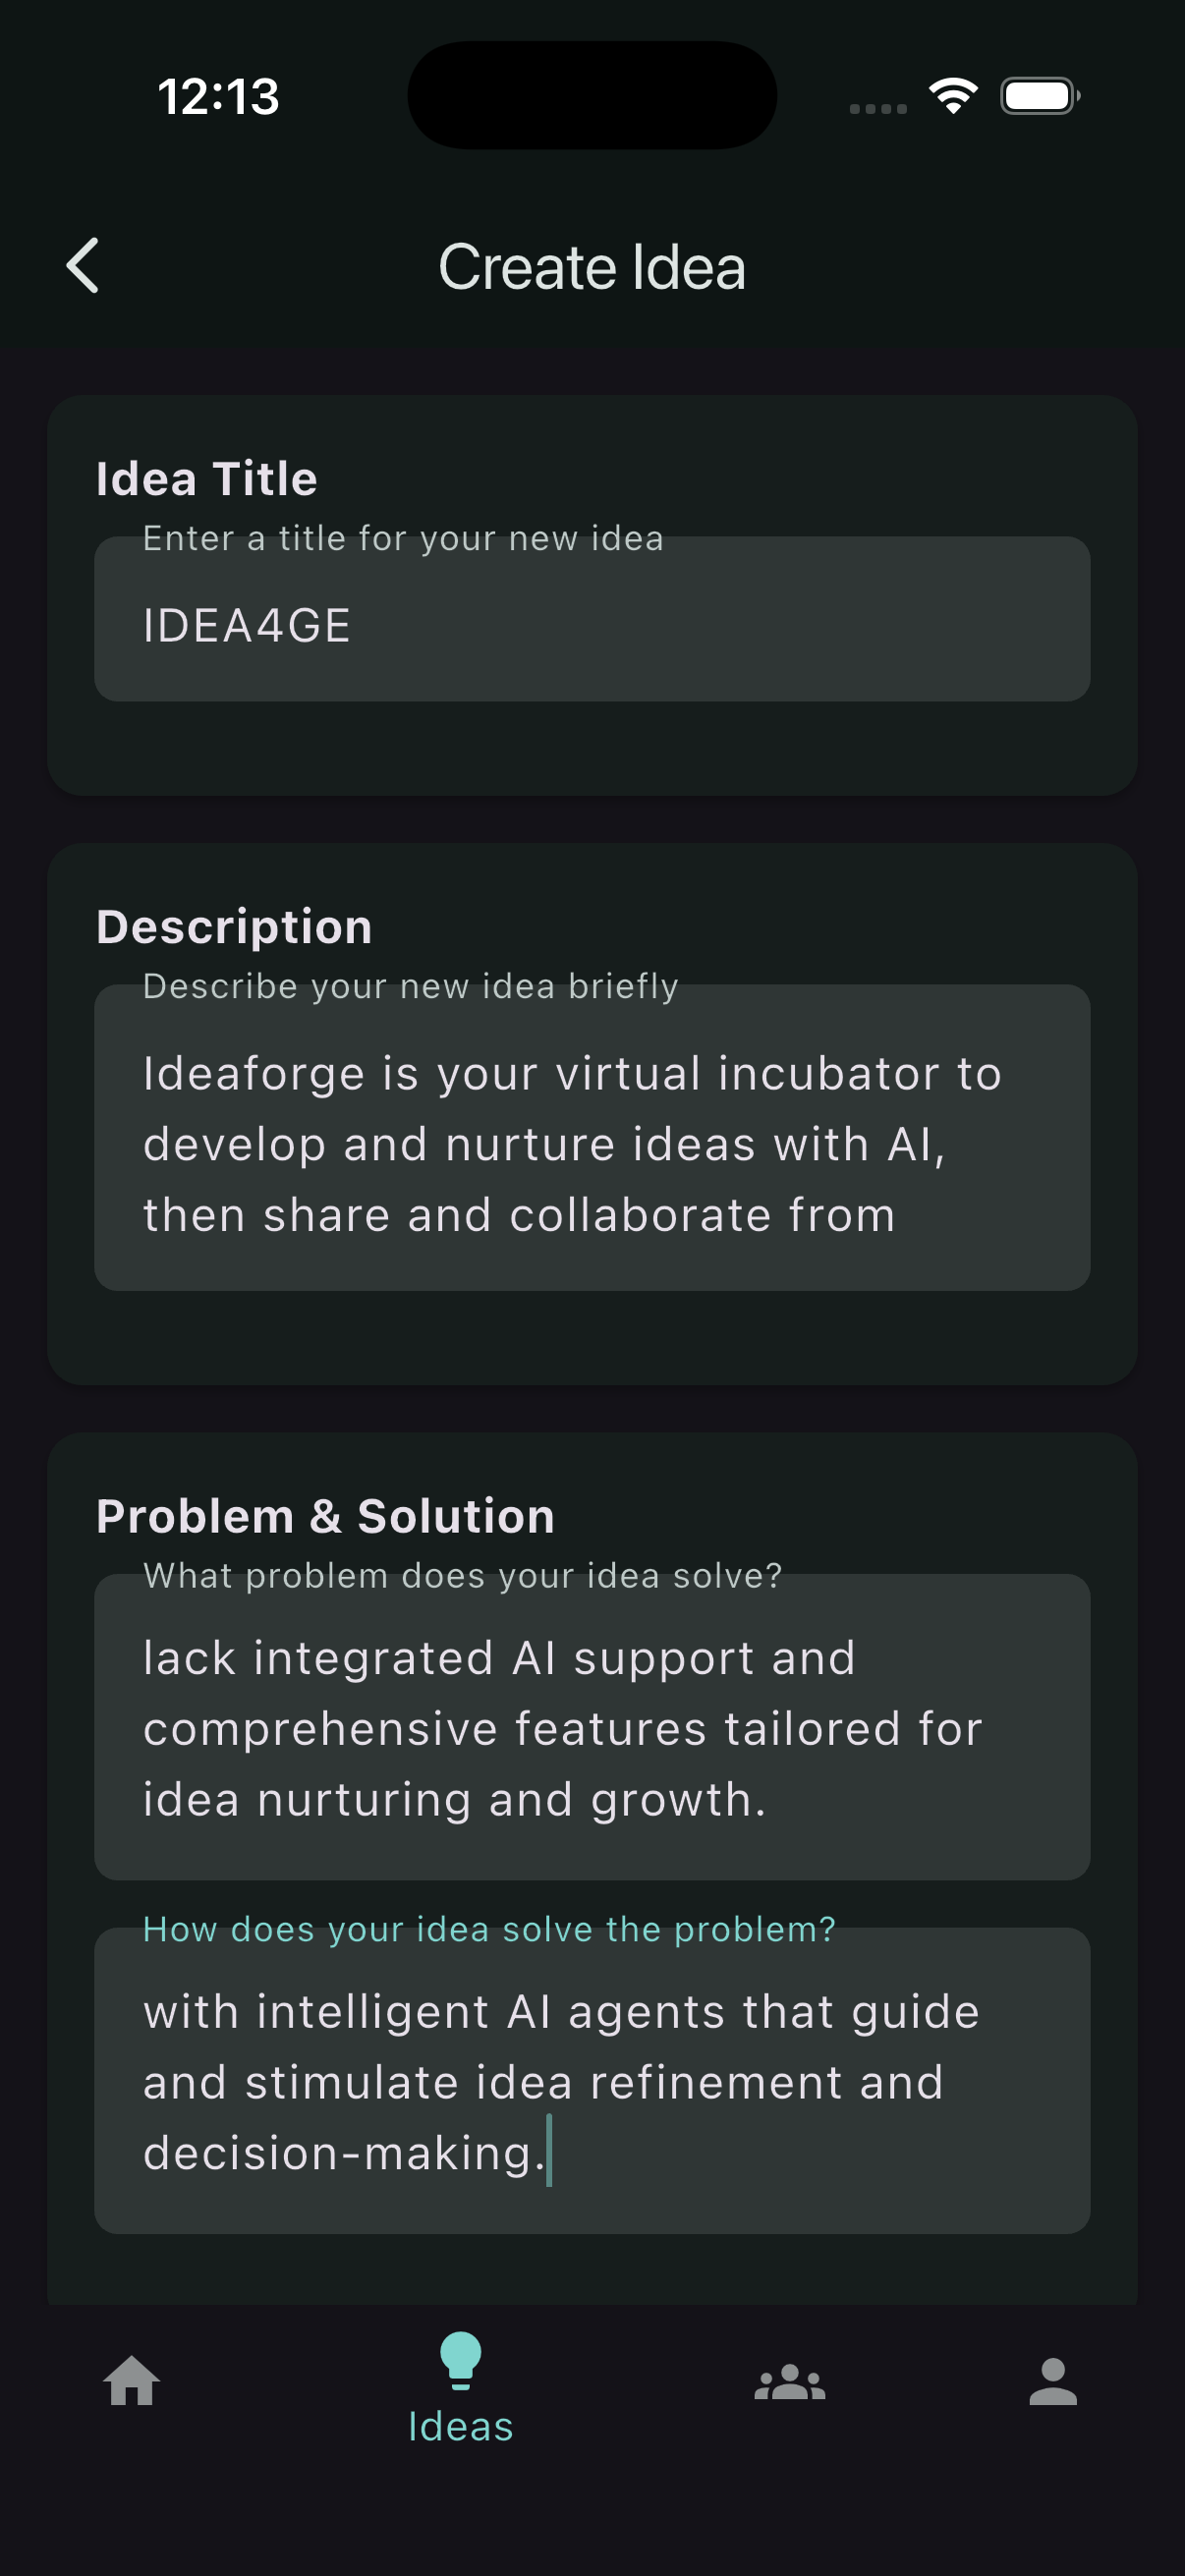
Task: Tap the Idea Title section header
Action: tap(206, 478)
